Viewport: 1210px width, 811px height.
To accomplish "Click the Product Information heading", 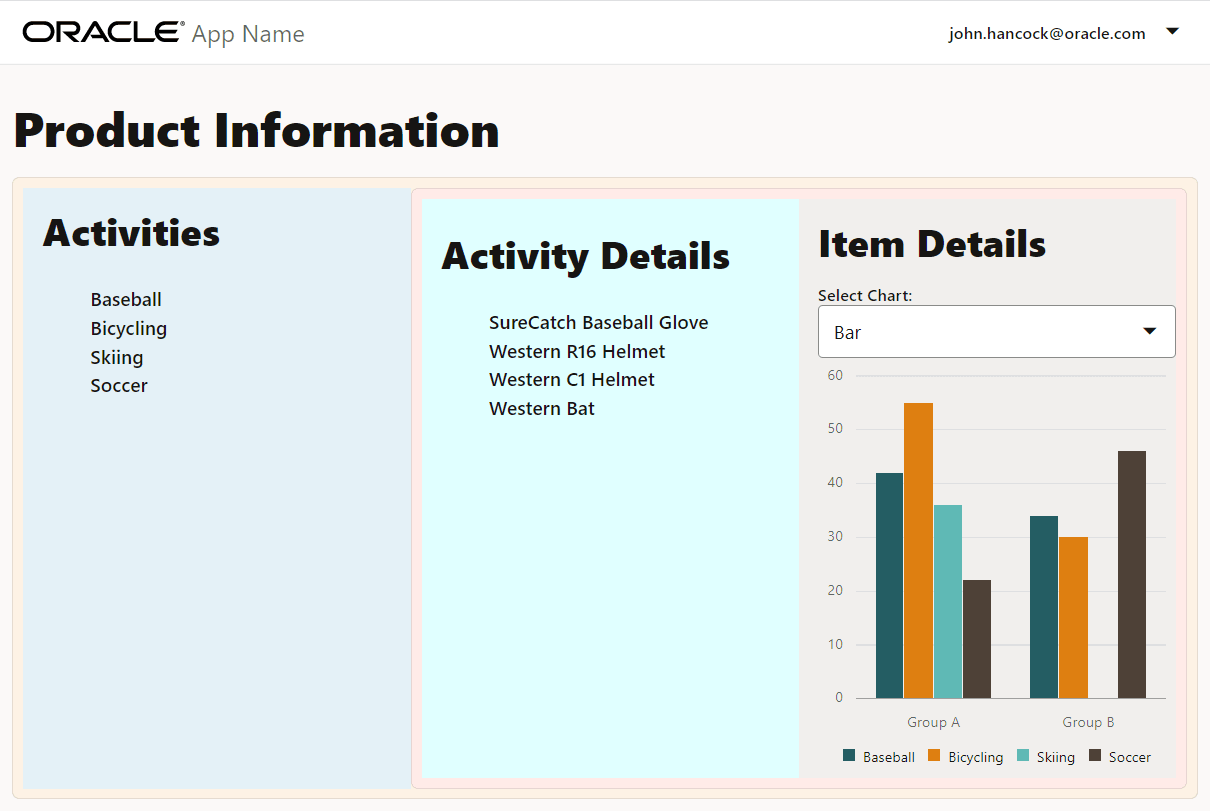I will pos(257,131).
